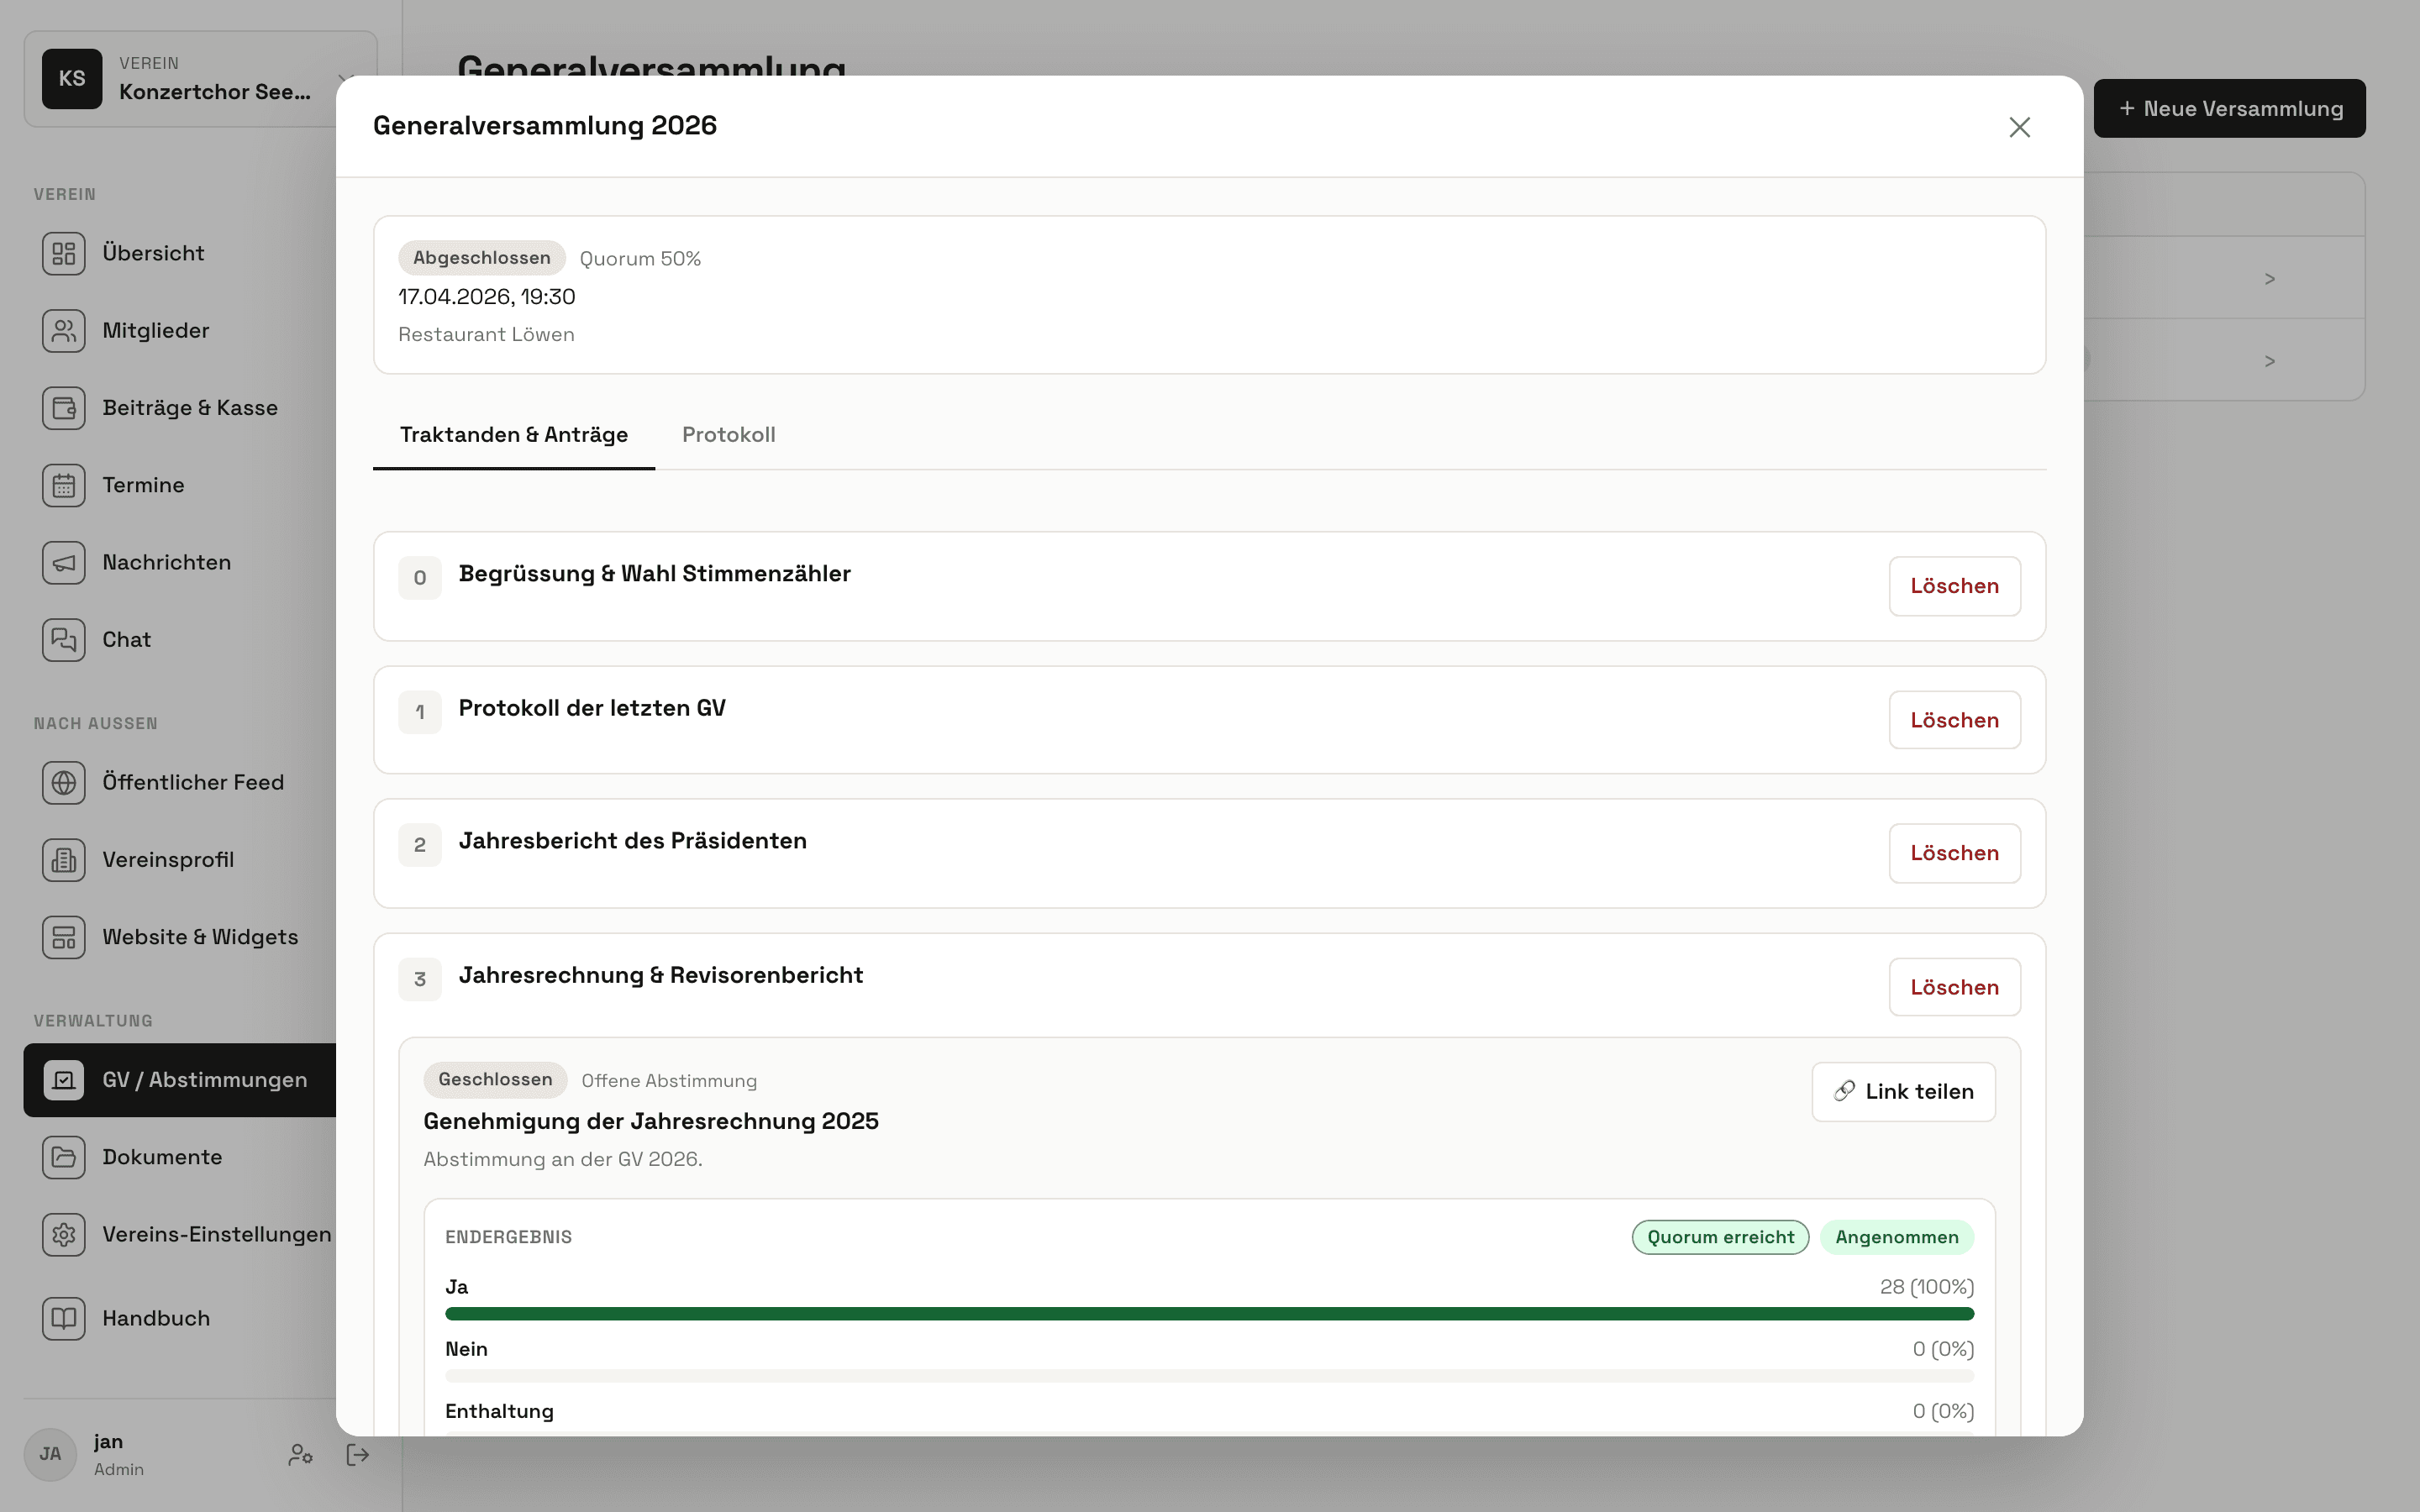Click the 28 (100%) vote count
The height and width of the screenshot is (1512, 2420).
coord(1926,1287)
